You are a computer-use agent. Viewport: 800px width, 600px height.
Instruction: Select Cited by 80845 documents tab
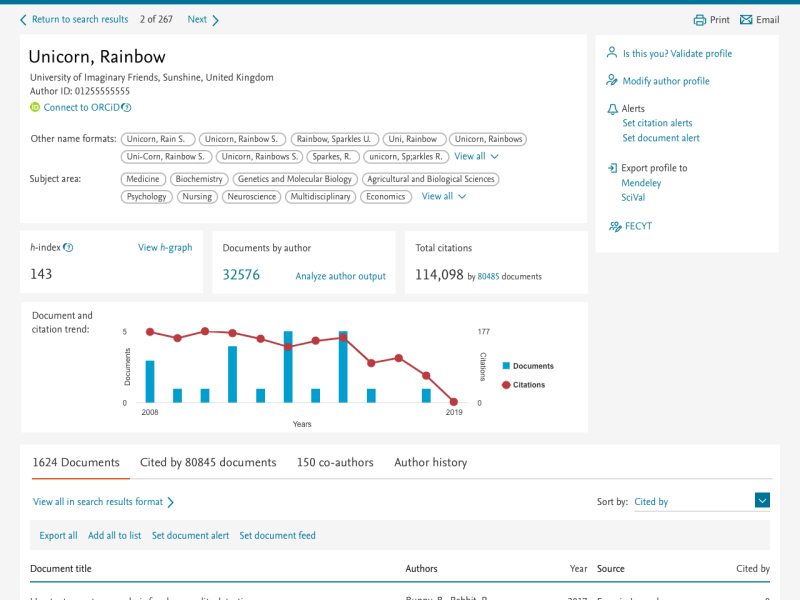point(208,463)
